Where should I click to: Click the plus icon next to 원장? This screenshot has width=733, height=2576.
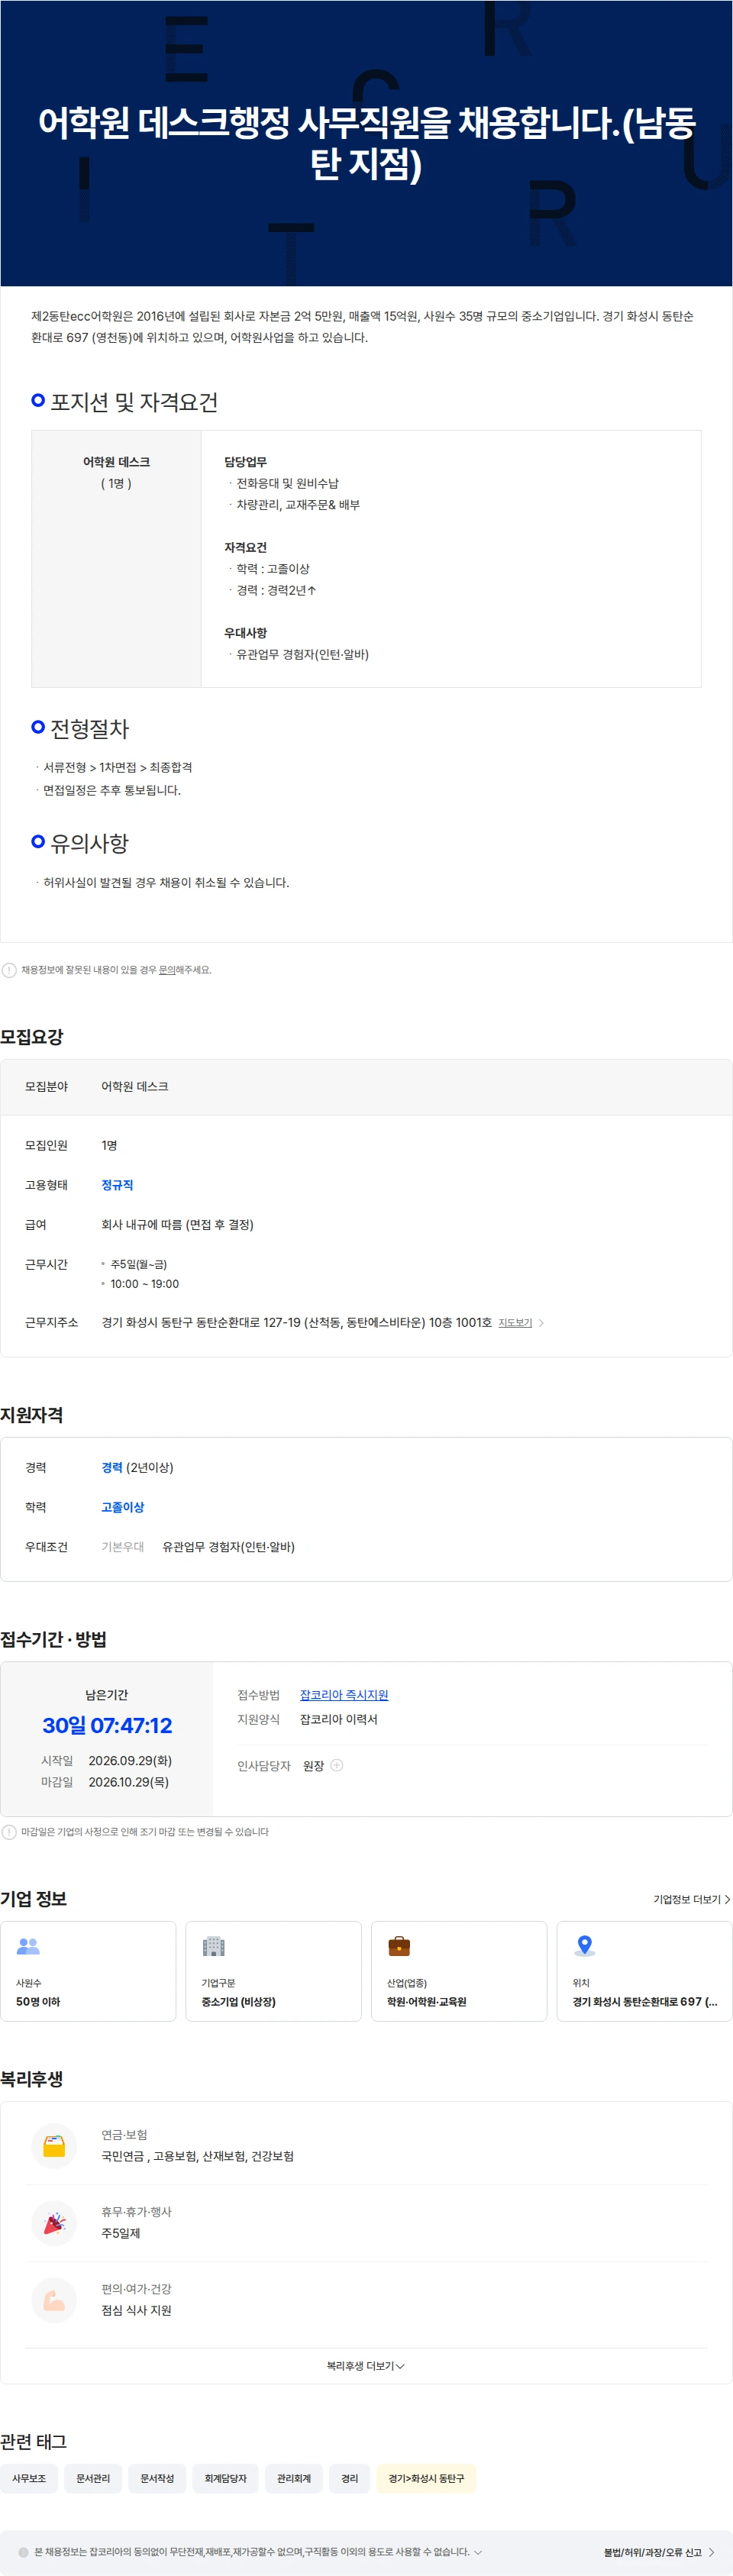click(337, 1765)
